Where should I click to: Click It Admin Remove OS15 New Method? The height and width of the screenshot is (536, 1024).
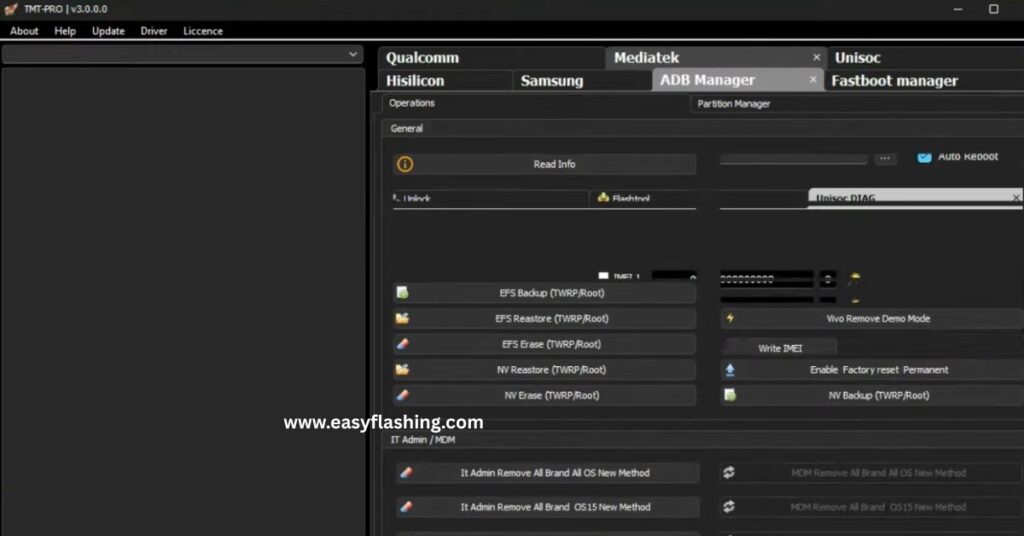[547, 507]
